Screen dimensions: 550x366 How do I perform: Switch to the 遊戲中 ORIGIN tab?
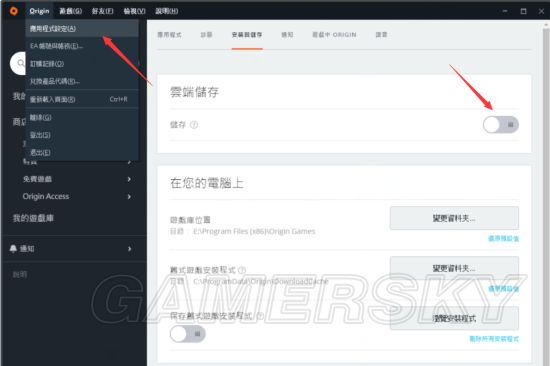tap(334, 35)
